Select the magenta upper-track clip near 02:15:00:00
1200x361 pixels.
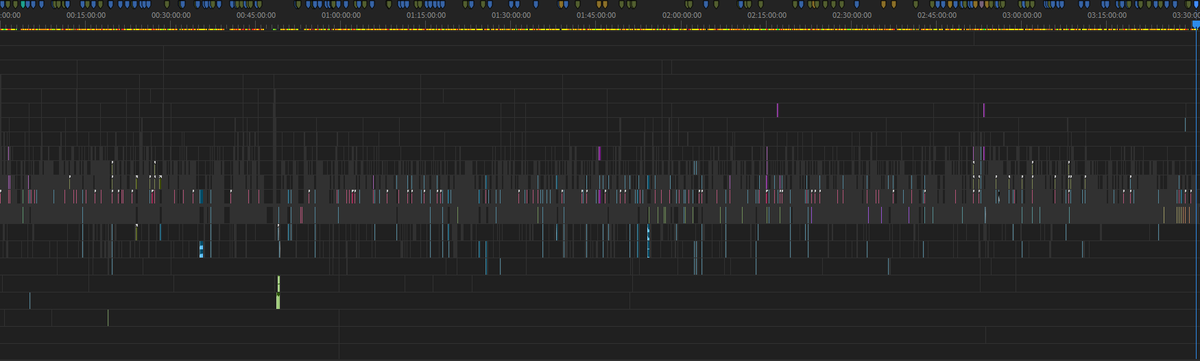pos(778,109)
